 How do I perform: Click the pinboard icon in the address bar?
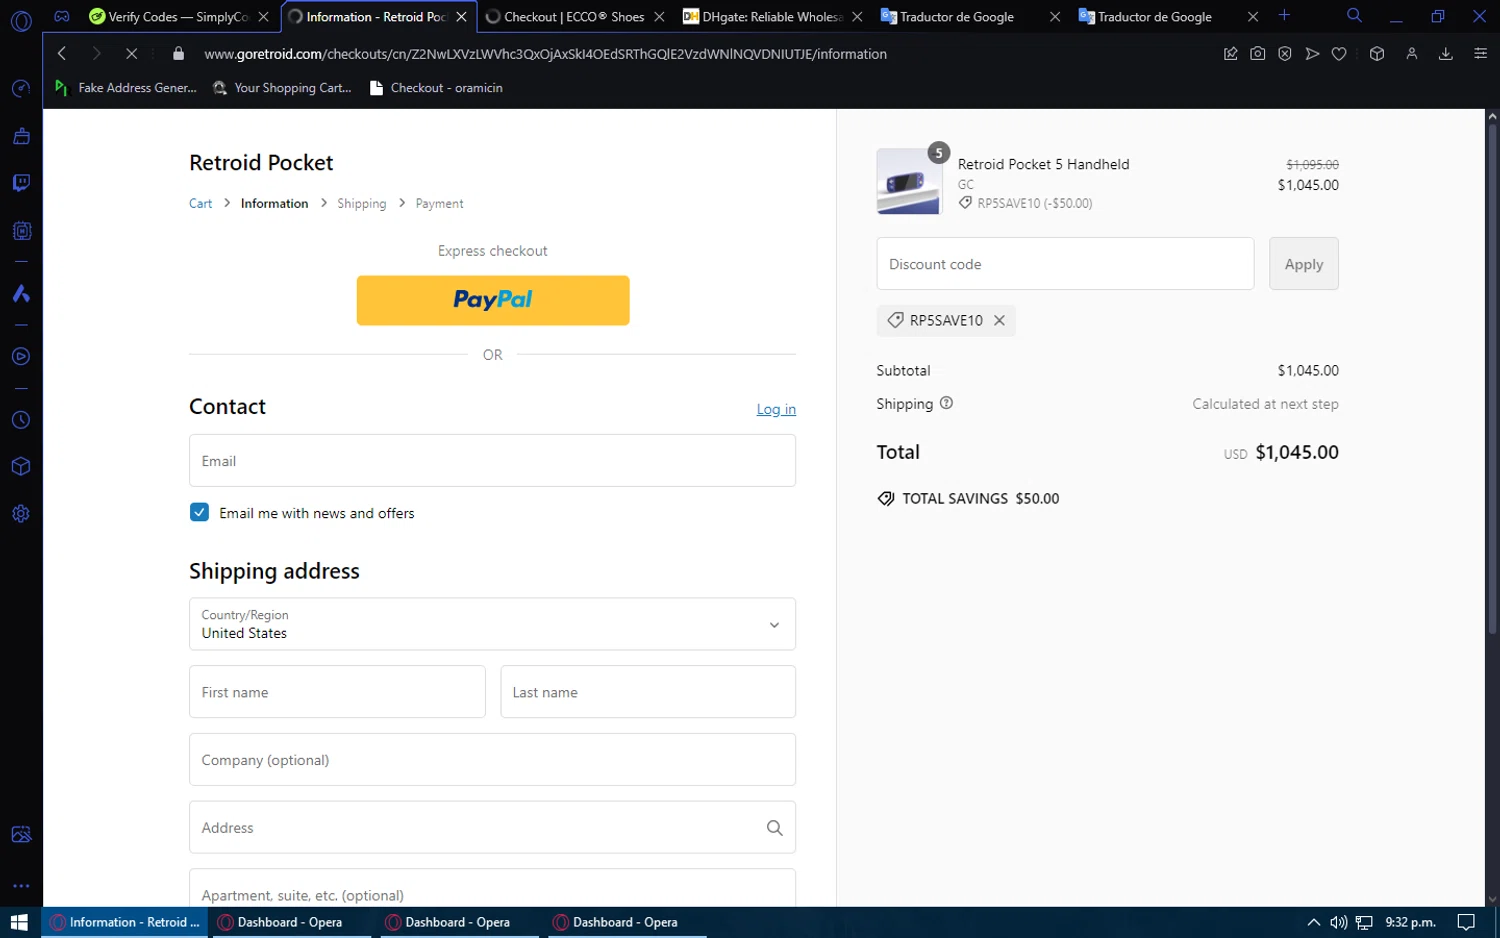pyautogui.click(x=1231, y=54)
